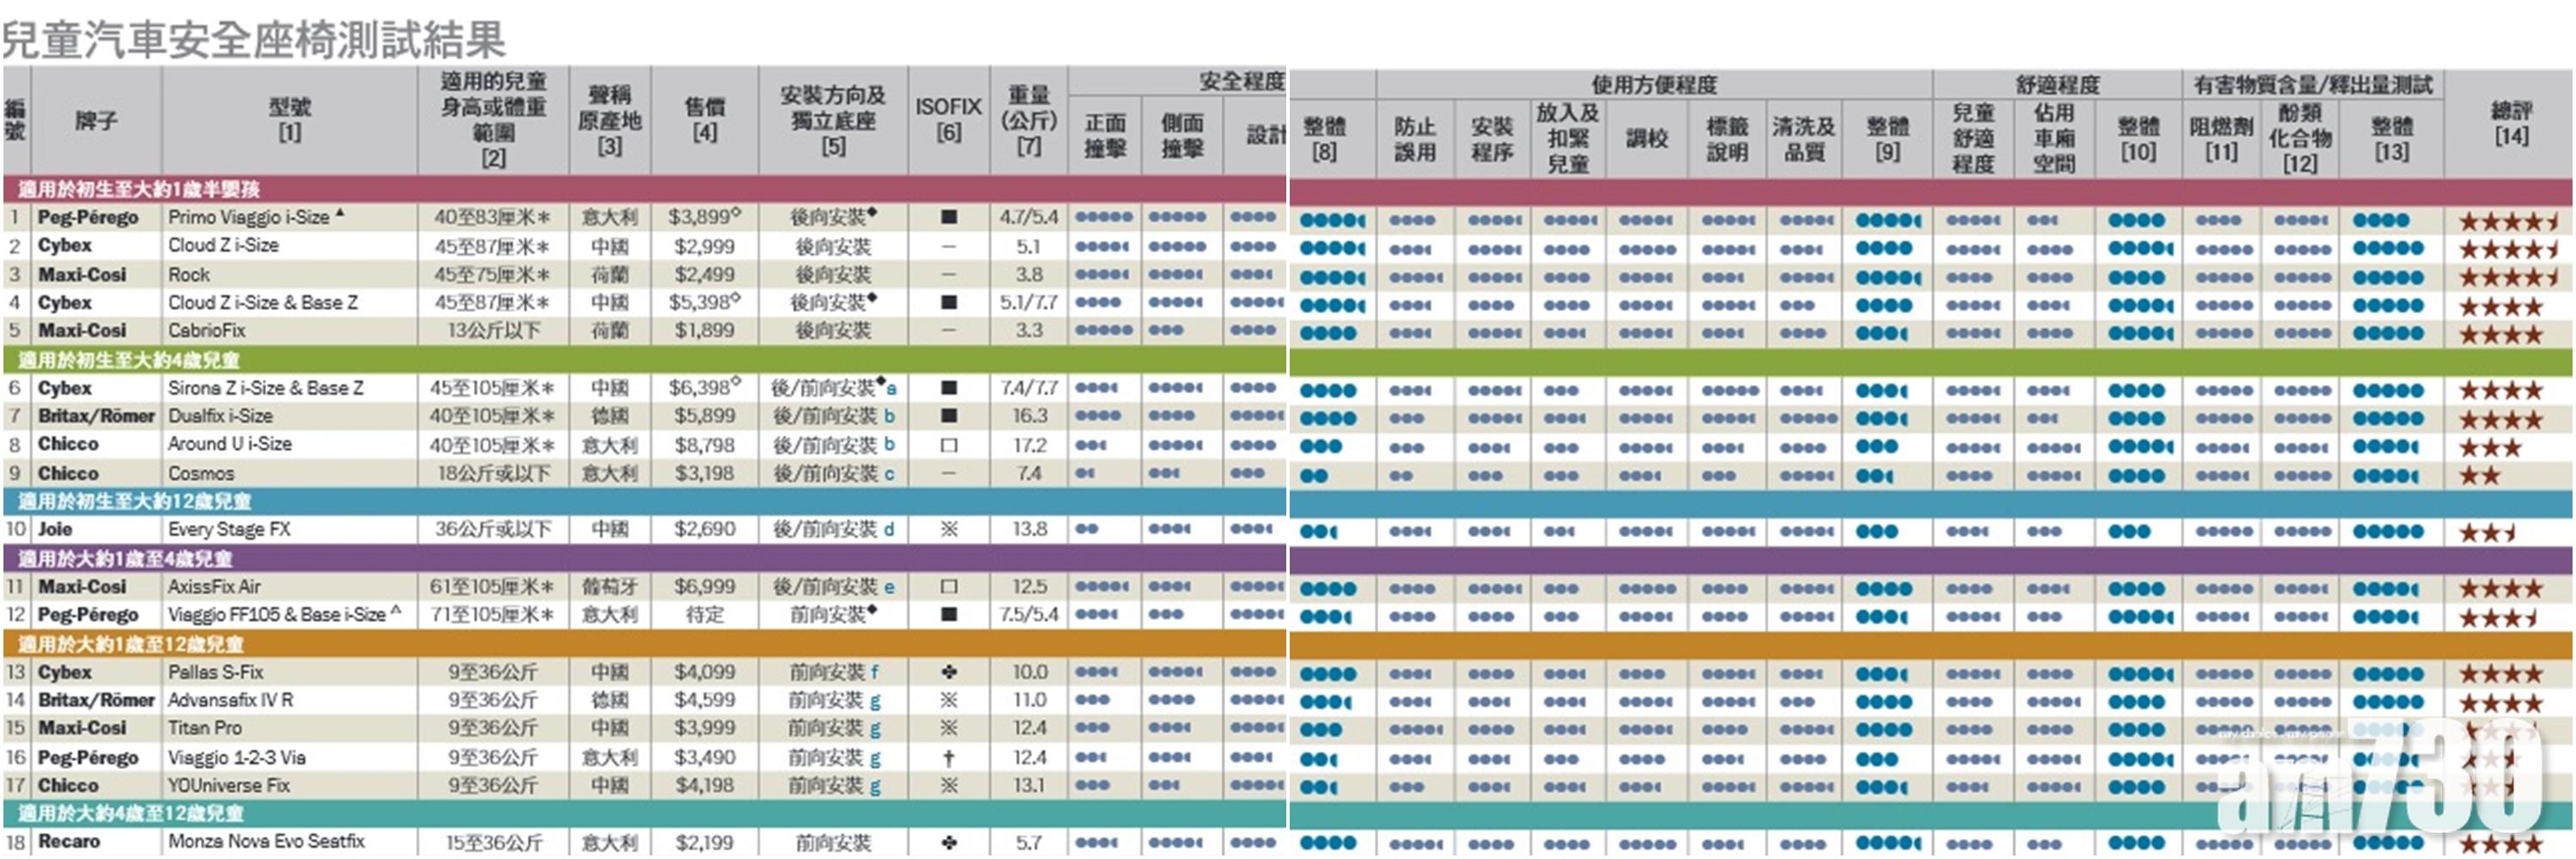The image size is (2576, 859).
Task: Click the hollow ISOFIX square for Around U i-Size
Action: coord(948,445)
